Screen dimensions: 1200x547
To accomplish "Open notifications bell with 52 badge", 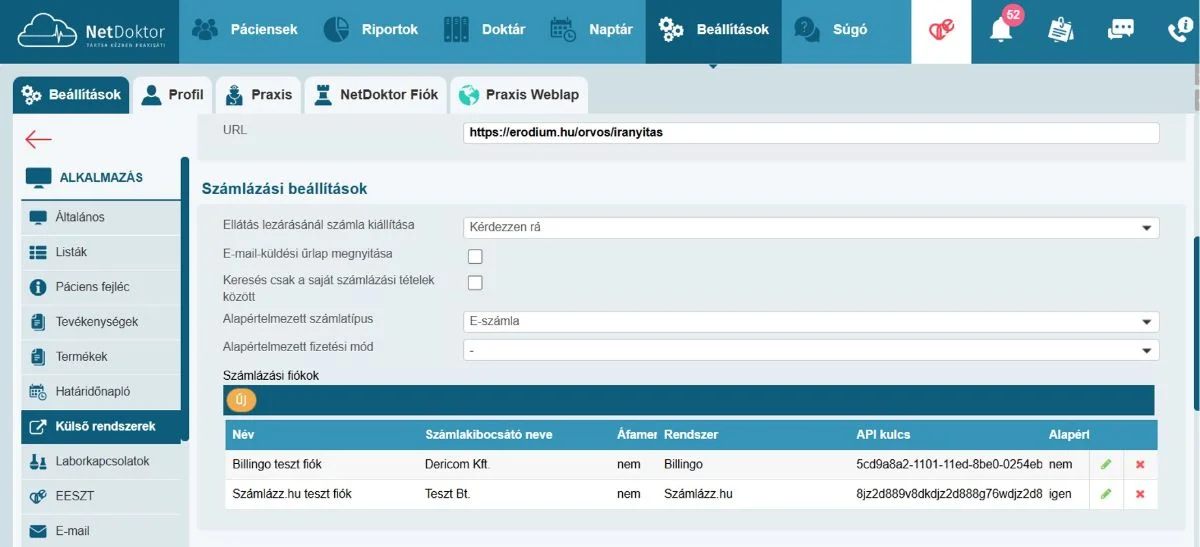I will coord(1000,29).
